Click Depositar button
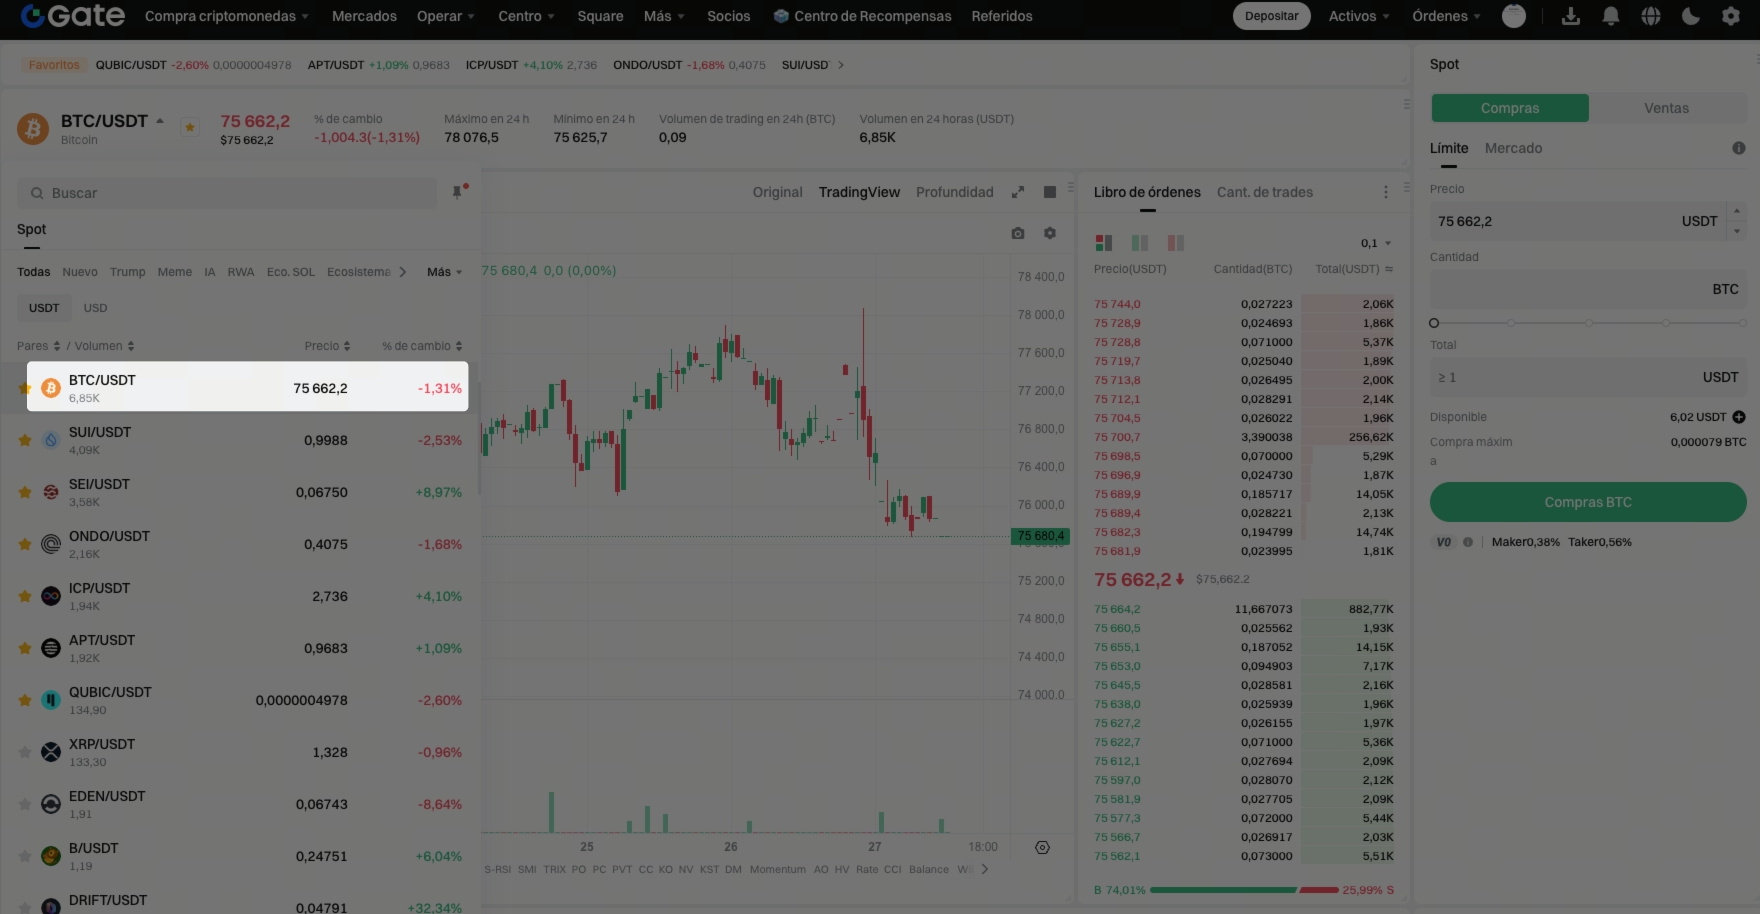This screenshot has width=1760, height=914. pos(1271,16)
